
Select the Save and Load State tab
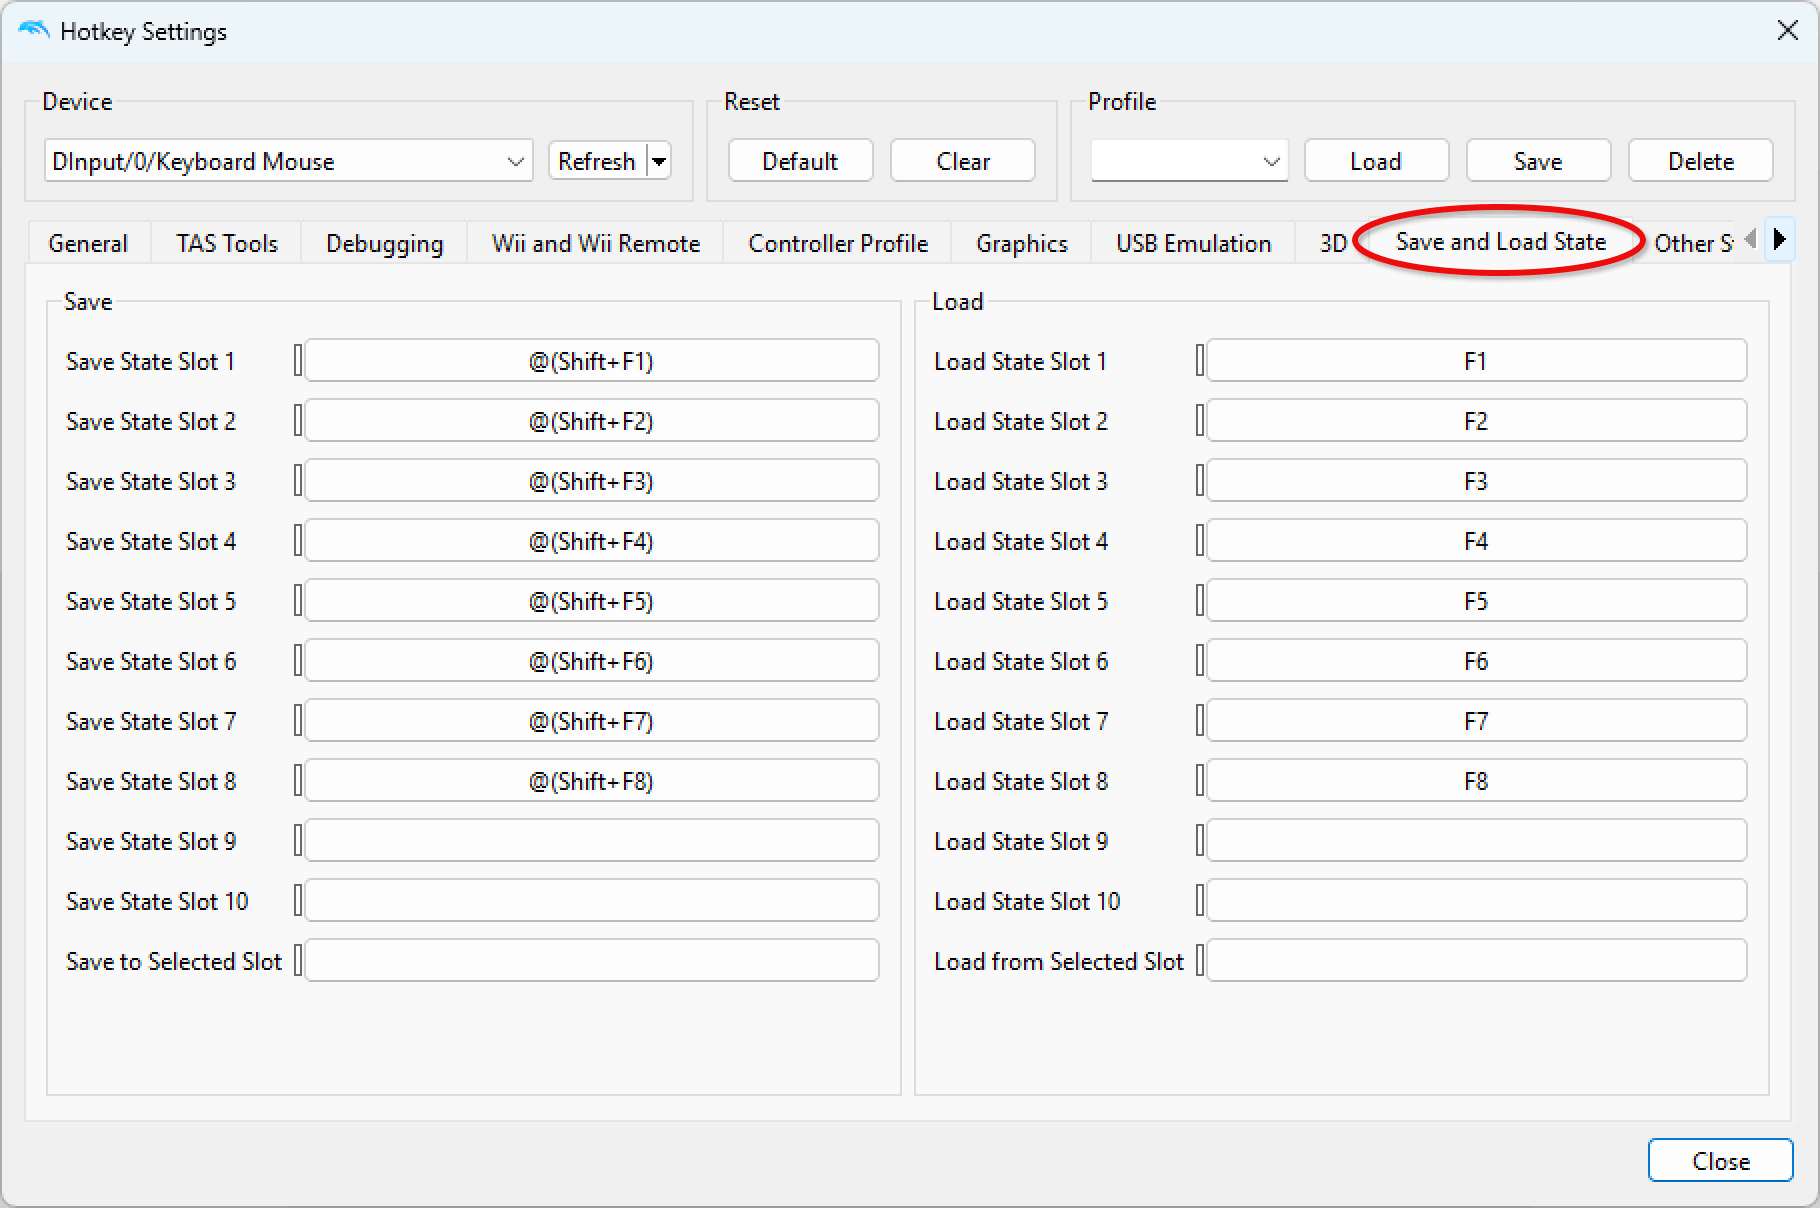click(x=1500, y=241)
